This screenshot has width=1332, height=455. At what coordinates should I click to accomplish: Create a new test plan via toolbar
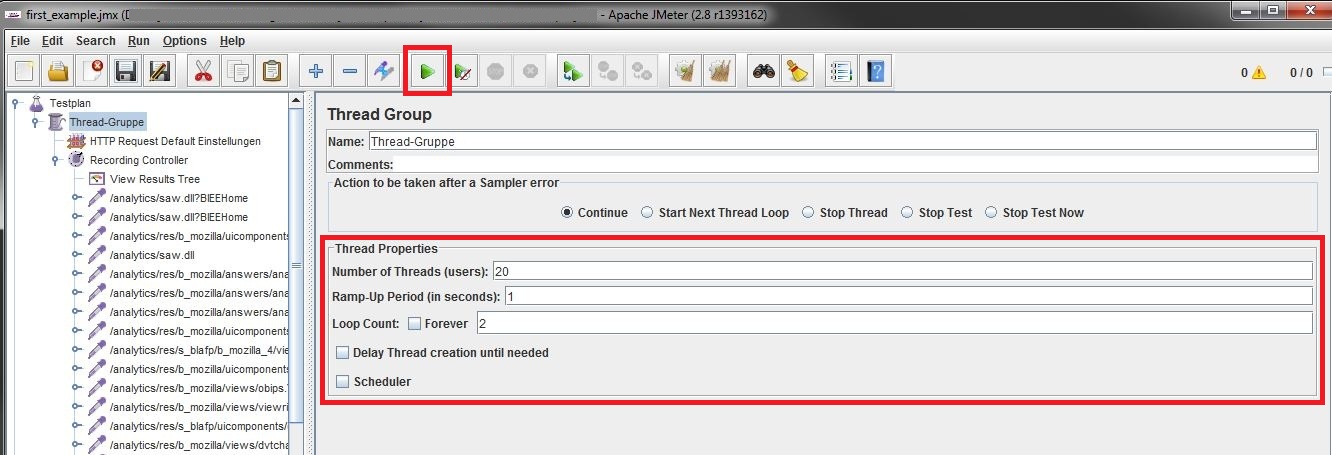pyautogui.click(x=24, y=71)
